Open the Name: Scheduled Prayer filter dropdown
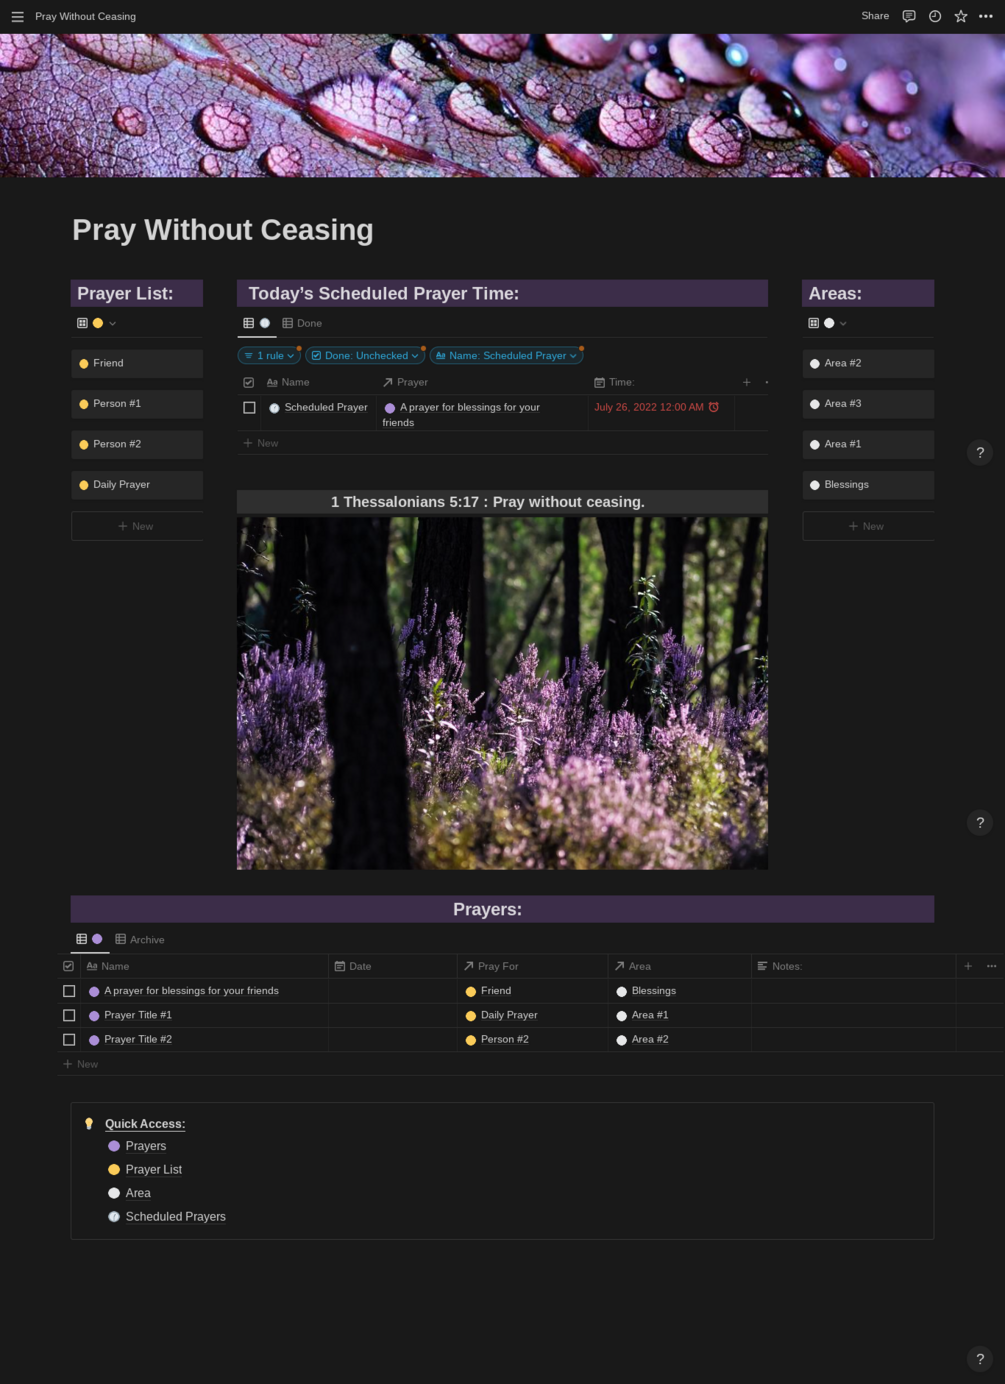The width and height of the screenshot is (1005, 1384). click(506, 355)
